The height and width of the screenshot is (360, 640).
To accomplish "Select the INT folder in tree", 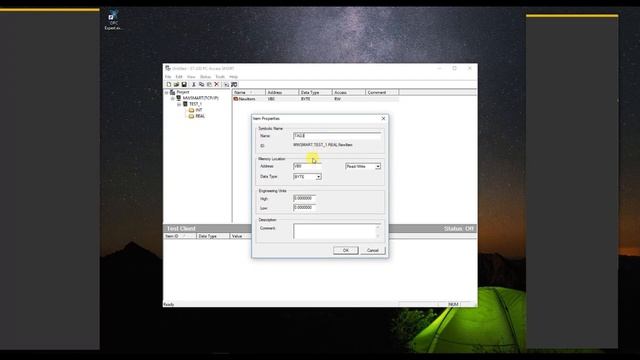I will [x=196, y=110].
